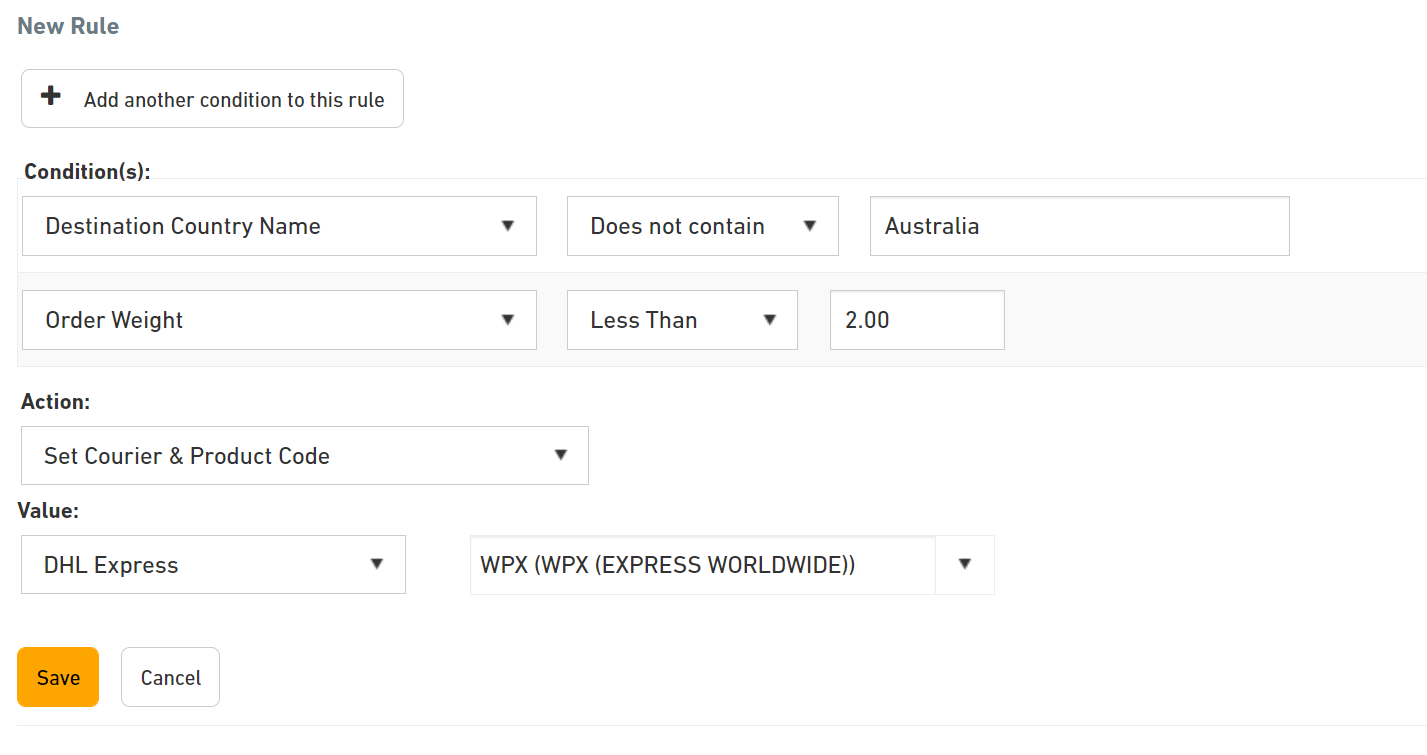Focus the Australia text field
The image size is (1427, 755).
pos(1078,226)
